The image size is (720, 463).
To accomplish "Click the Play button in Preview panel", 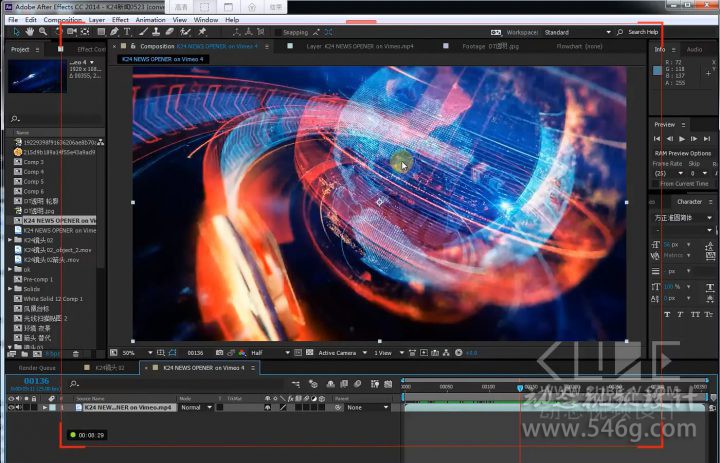I will (682, 138).
